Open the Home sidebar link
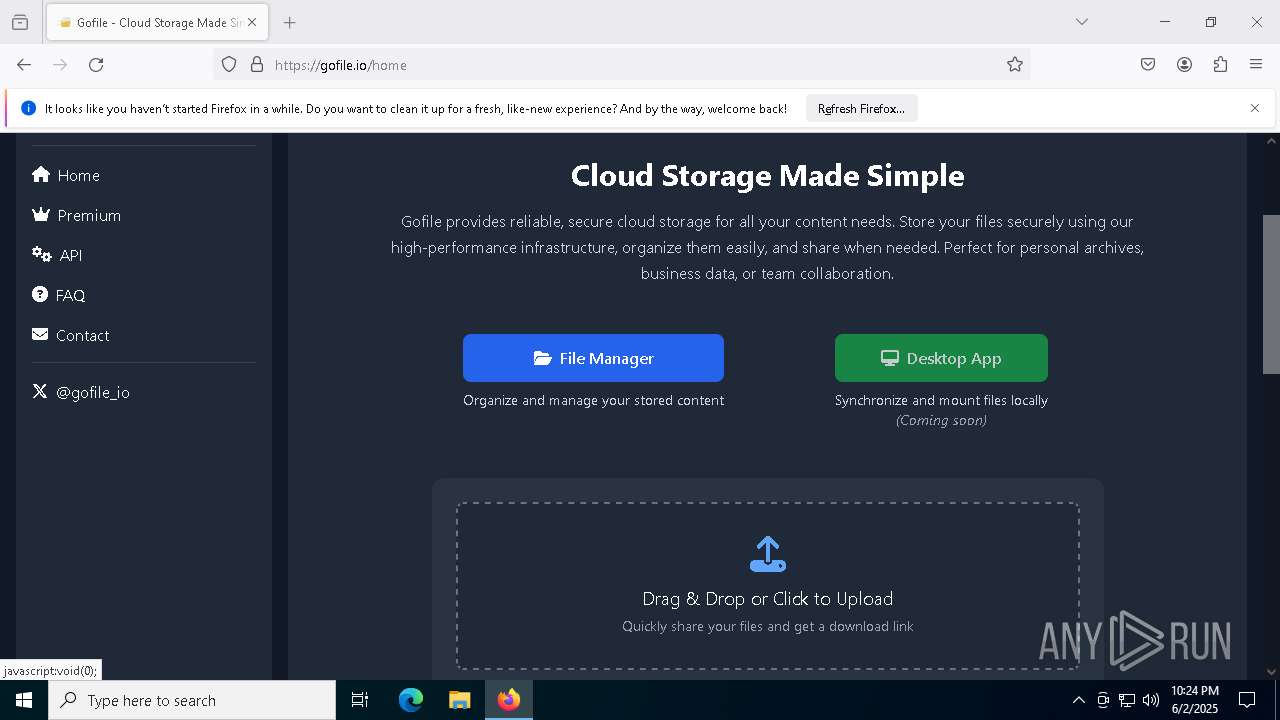Image resolution: width=1280 pixels, height=720 pixels. click(x=66, y=175)
